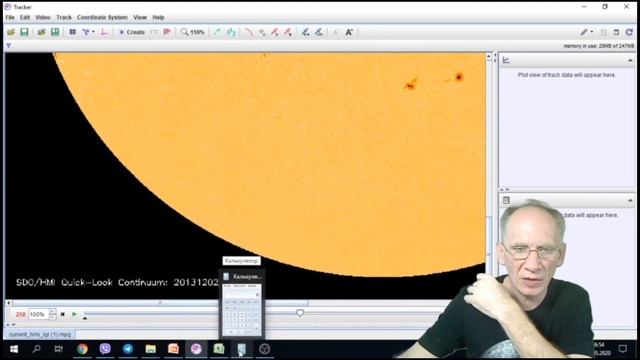Increase font size with large A
This screenshot has height=360, width=640.
coord(349,32)
